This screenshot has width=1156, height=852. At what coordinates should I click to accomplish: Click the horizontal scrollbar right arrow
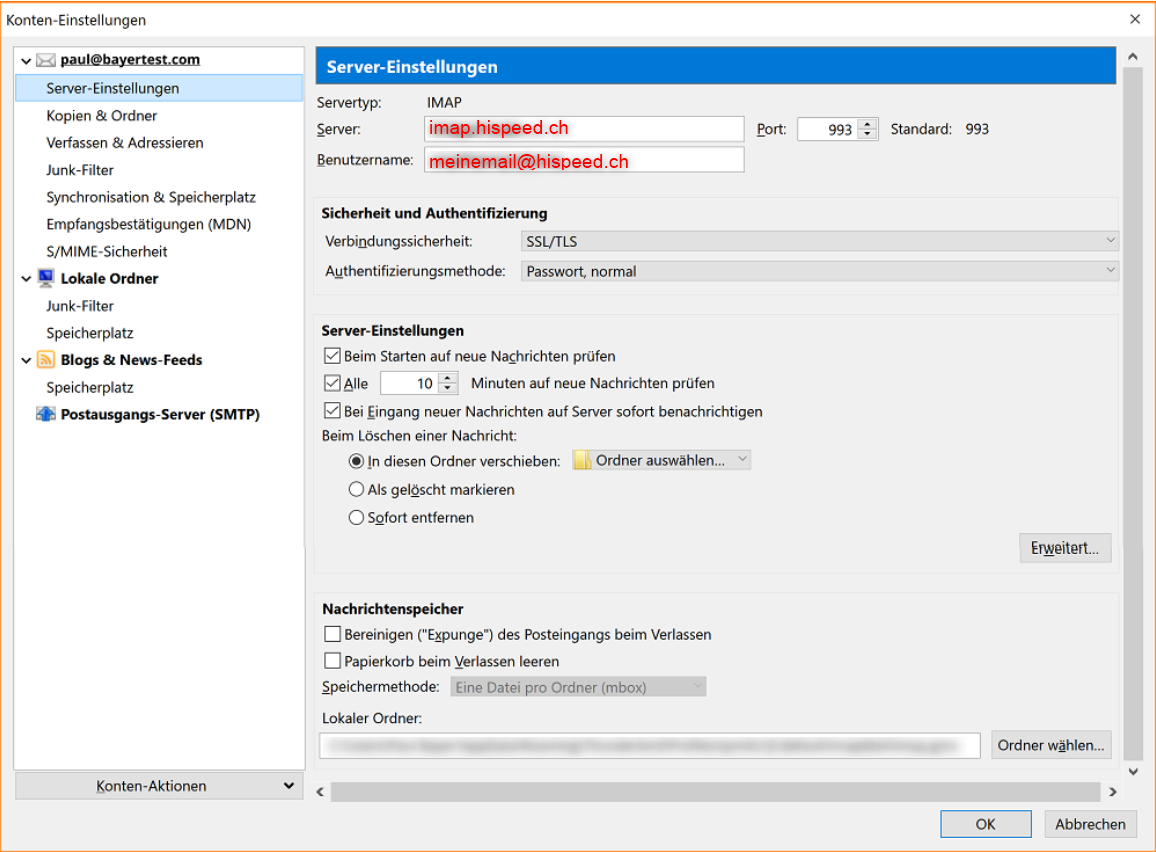point(1112,792)
